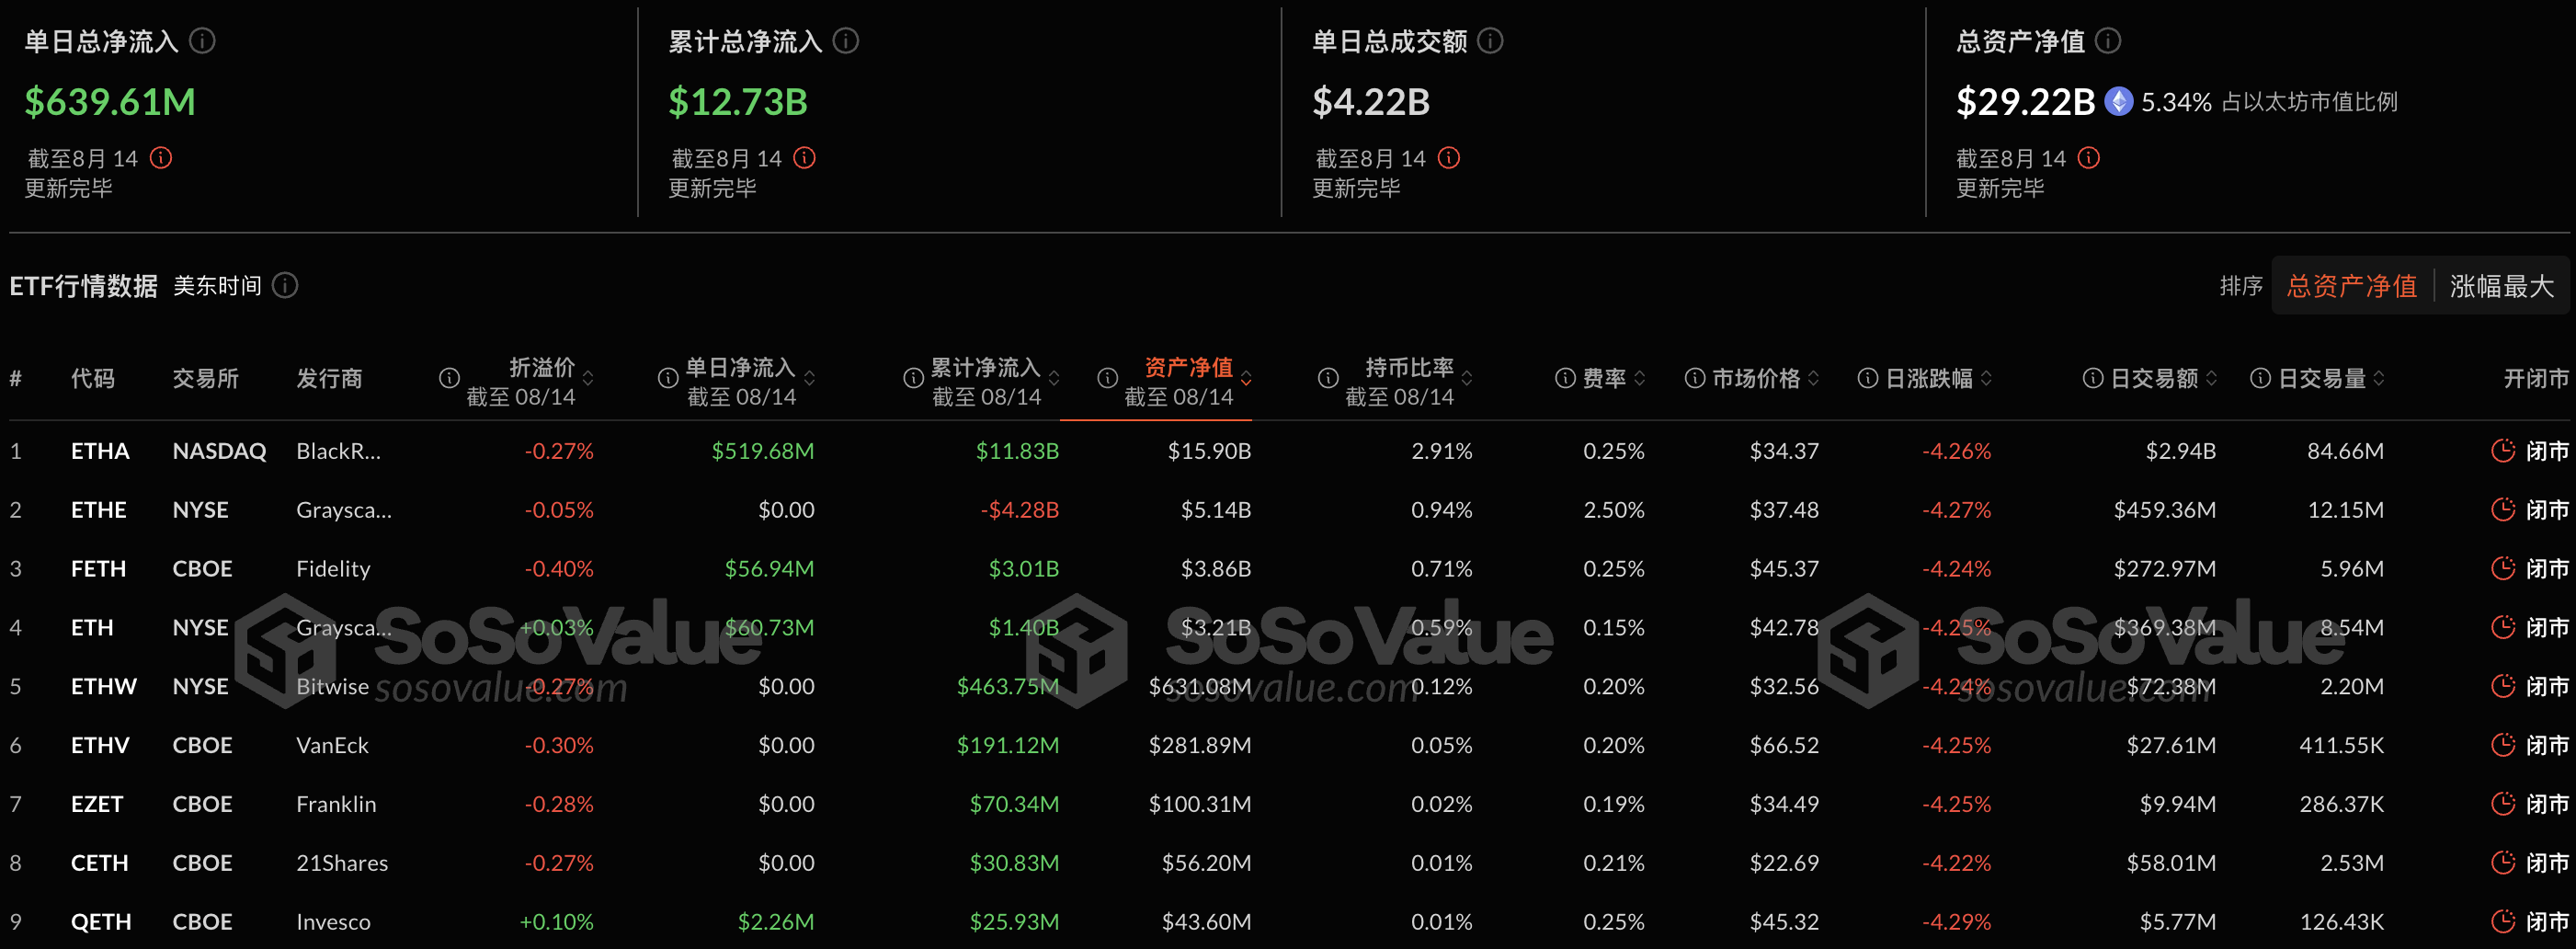Click info icon beside 单日净流入 column header
2576x949 pixels.
coord(667,377)
